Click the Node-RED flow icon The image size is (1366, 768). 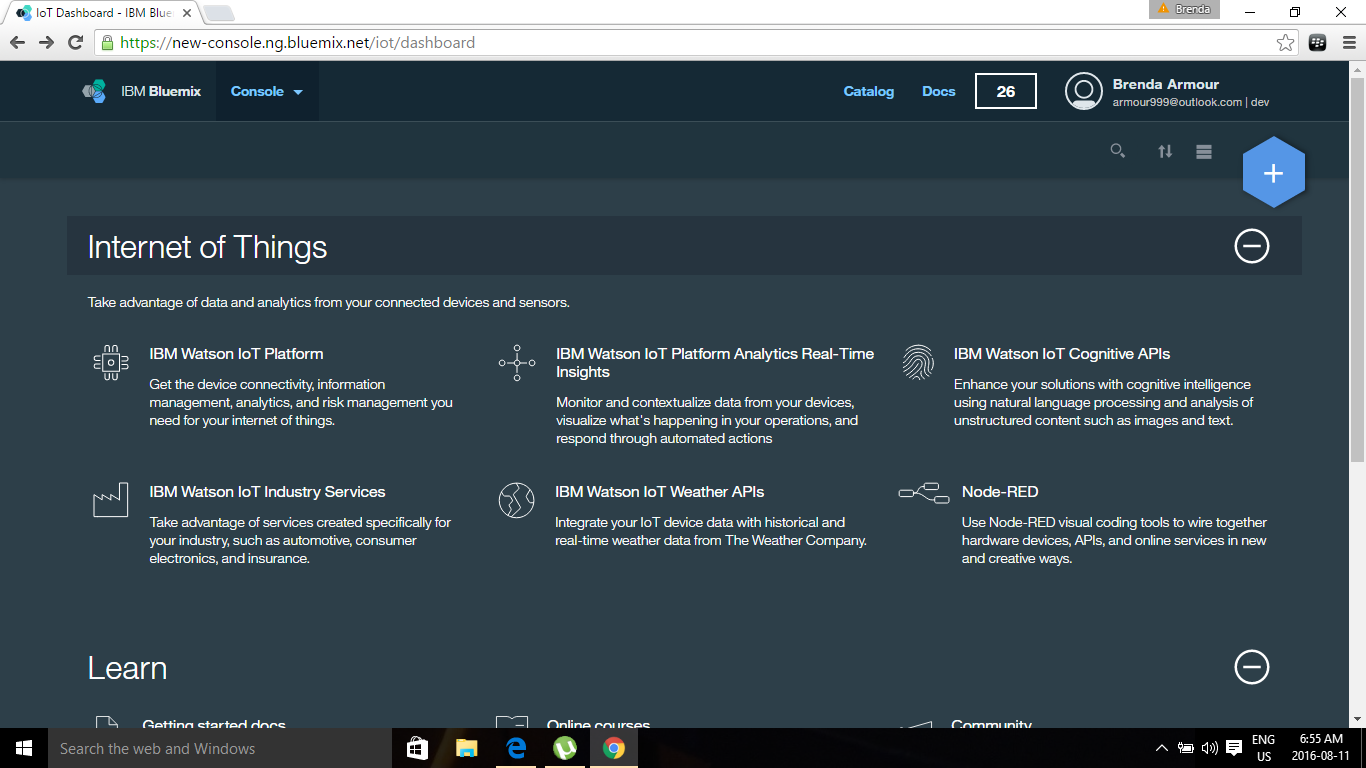pos(924,492)
